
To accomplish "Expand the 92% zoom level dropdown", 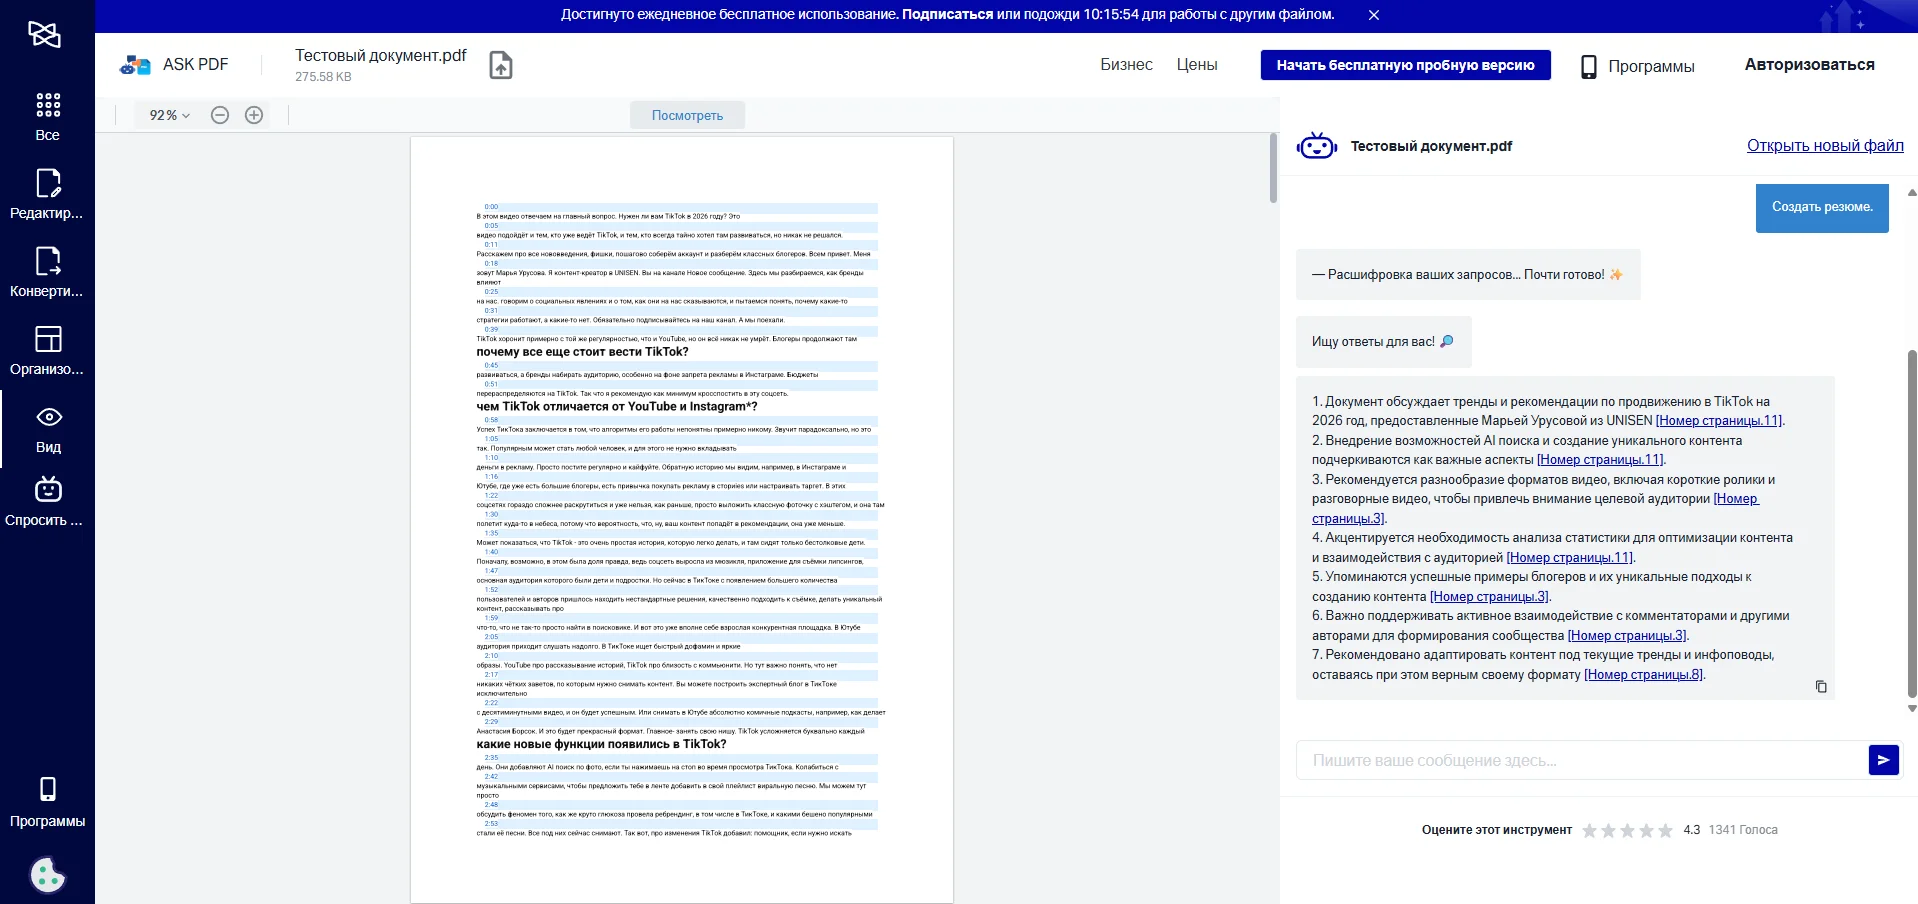I will point(169,115).
